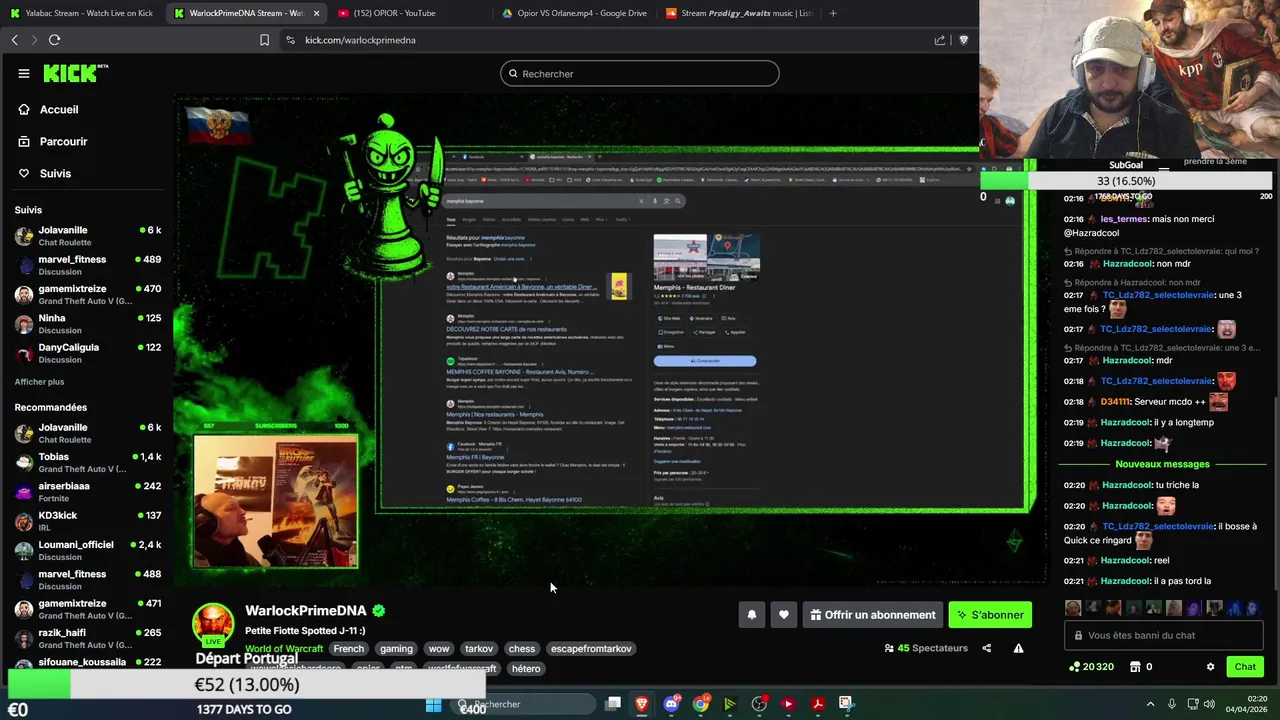Image resolution: width=1280 pixels, height=720 pixels.
Task: Select the hétero tag
Action: [526, 668]
